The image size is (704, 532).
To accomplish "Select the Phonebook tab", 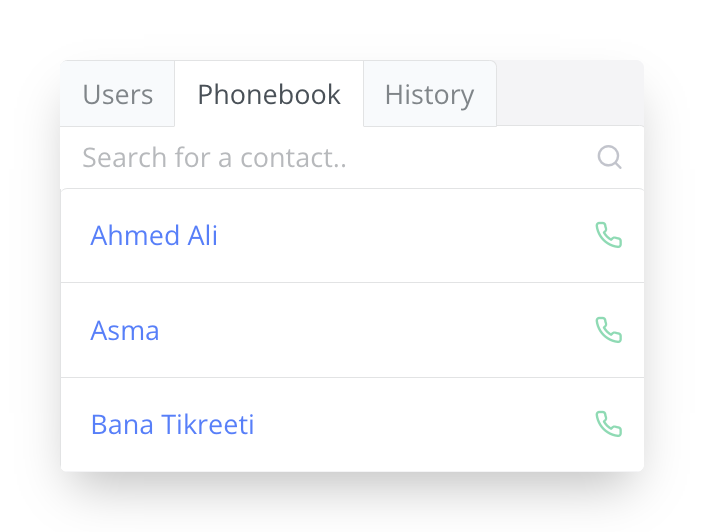I will (x=269, y=94).
